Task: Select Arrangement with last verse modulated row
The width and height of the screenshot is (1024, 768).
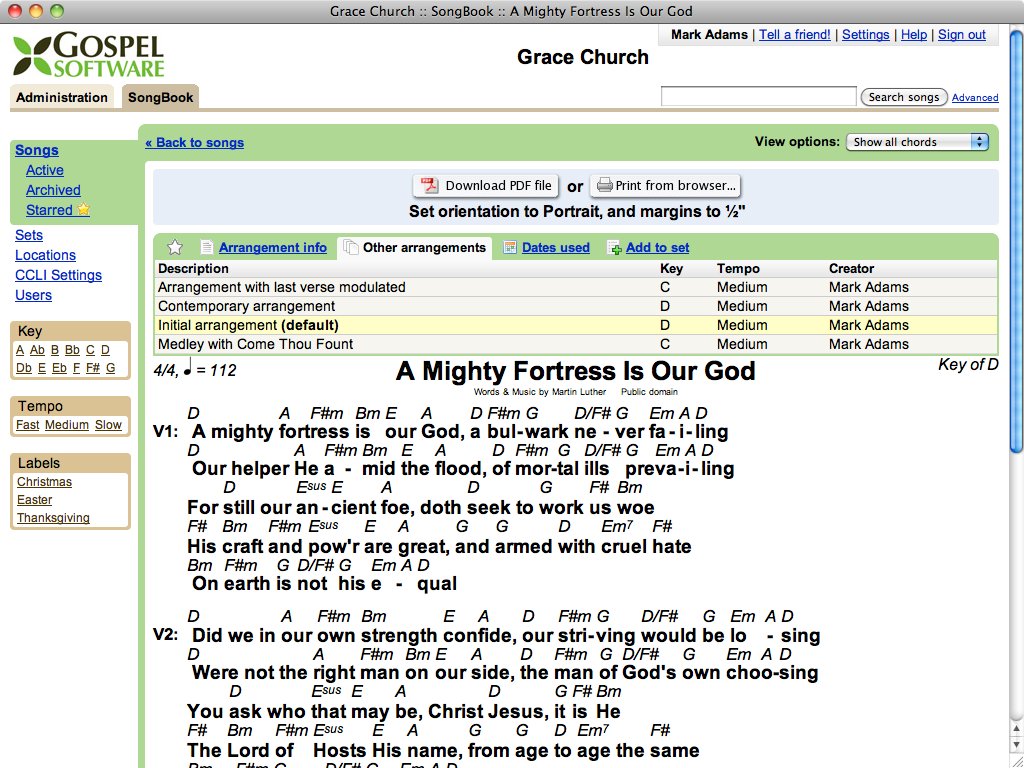Action: pos(576,287)
